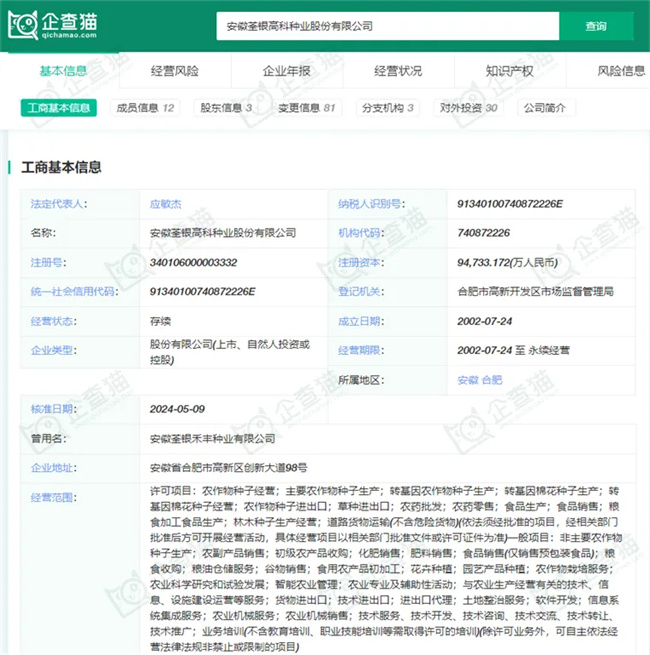Select the 经营状况 tab
650x655 pixels.
pos(398,71)
